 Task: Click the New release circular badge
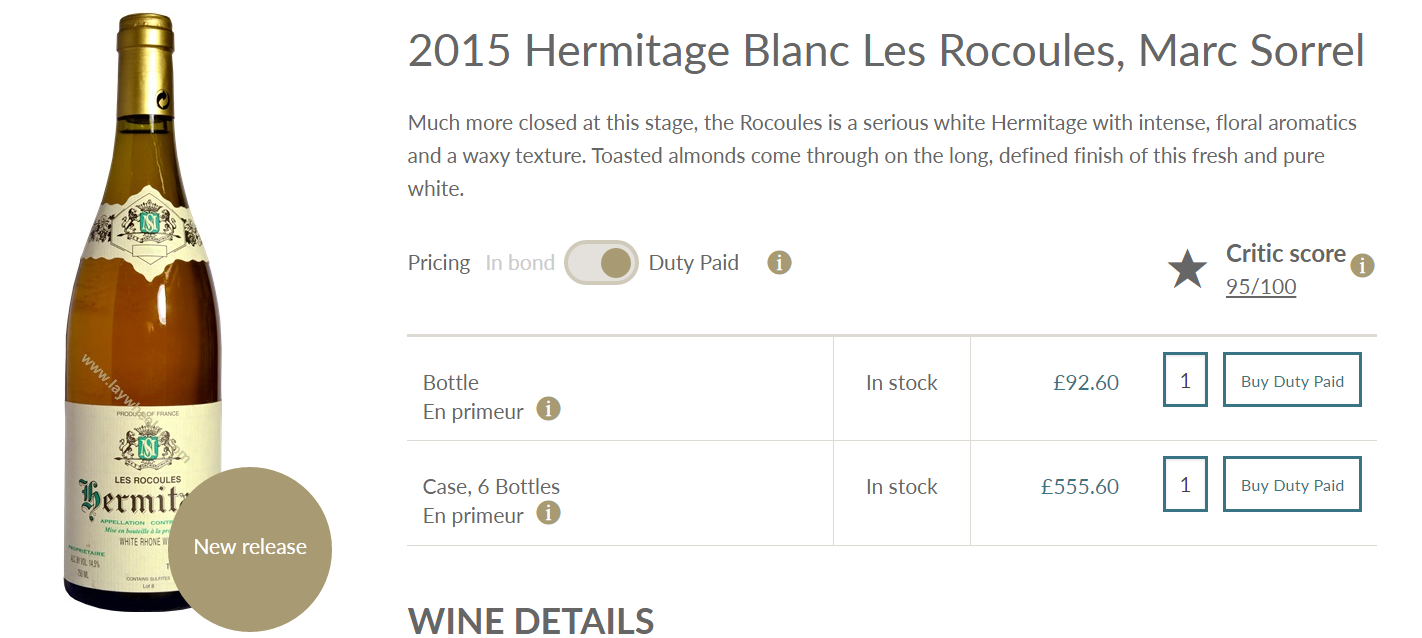[250, 549]
